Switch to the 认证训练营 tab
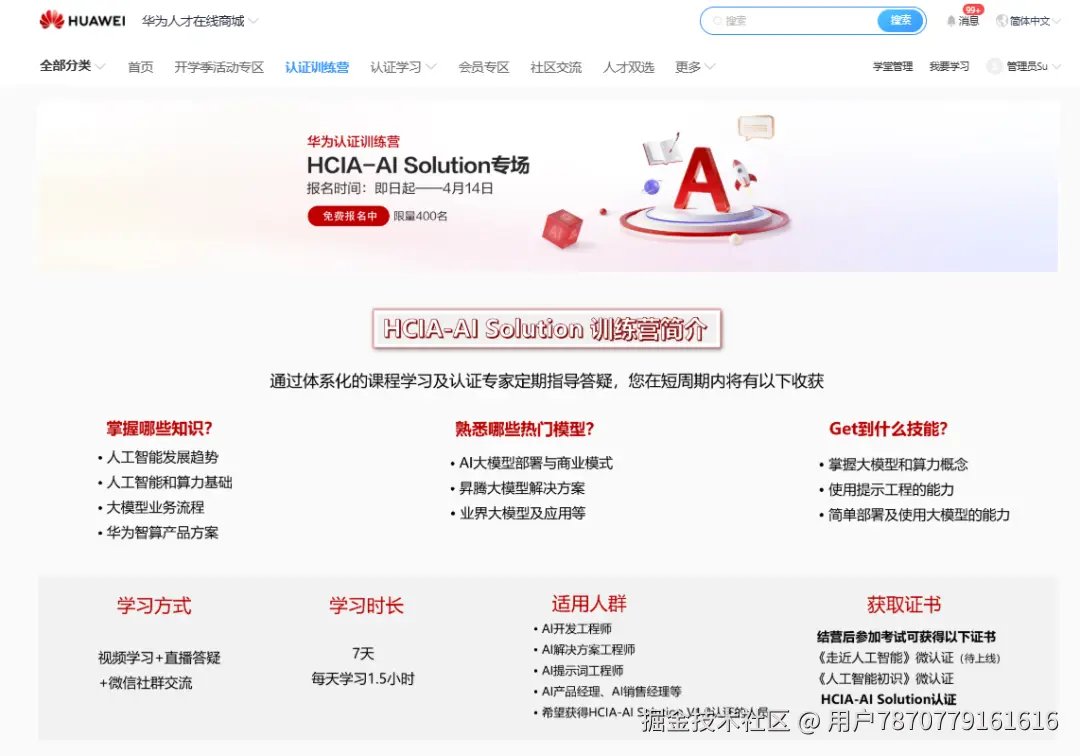Screen dimensions: 1080x756 pyautogui.click(x=317, y=67)
